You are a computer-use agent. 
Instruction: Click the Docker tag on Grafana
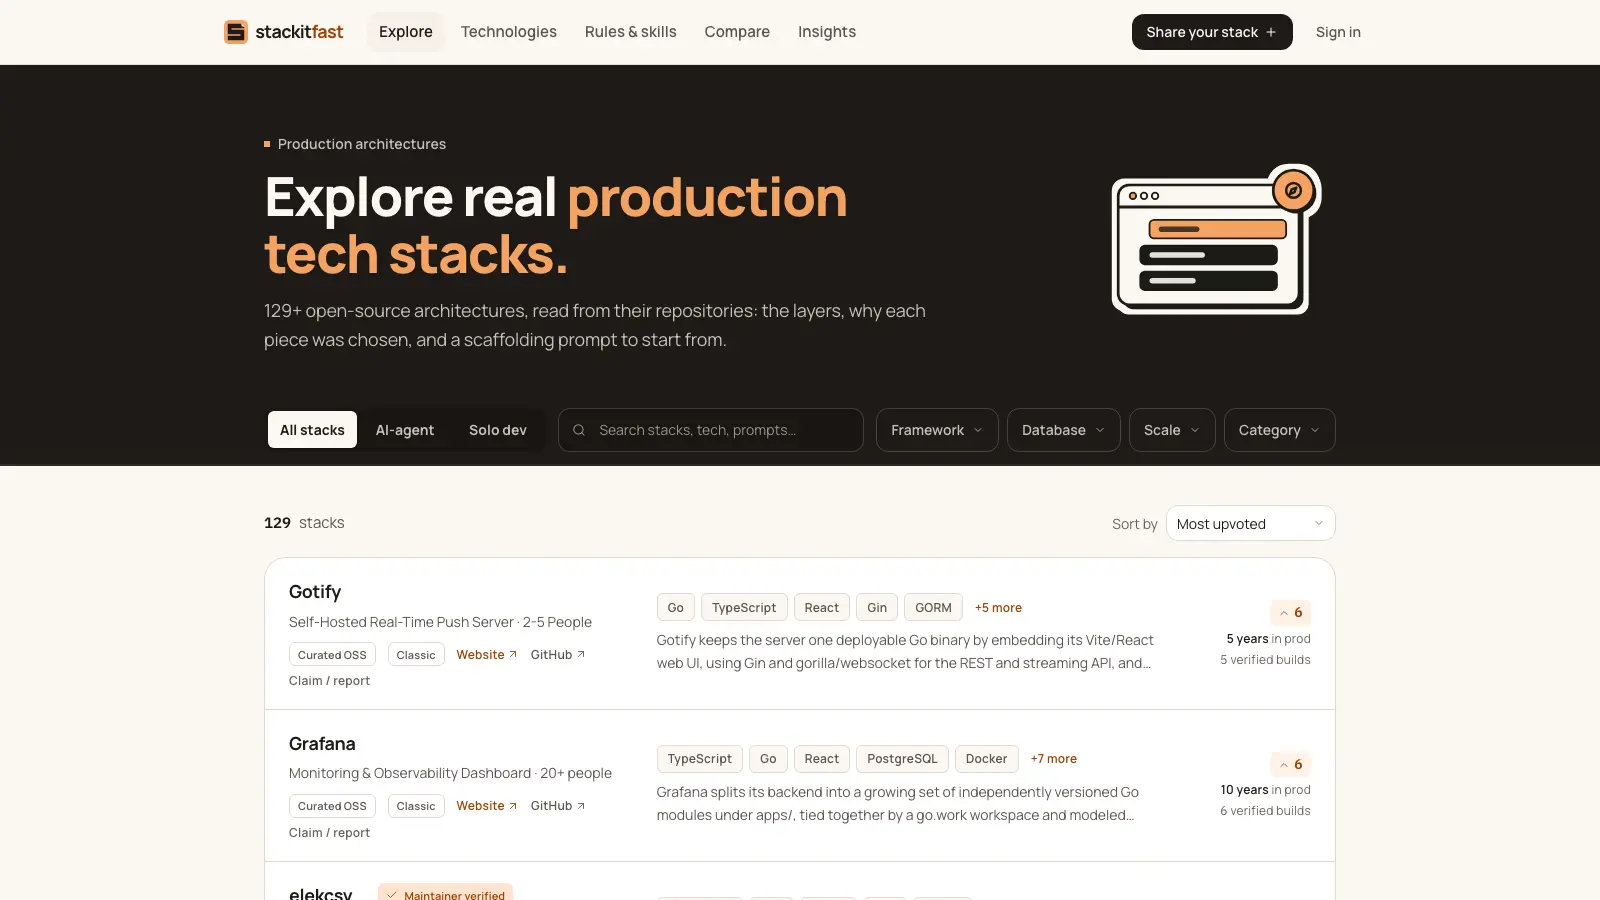(x=986, y=759)
